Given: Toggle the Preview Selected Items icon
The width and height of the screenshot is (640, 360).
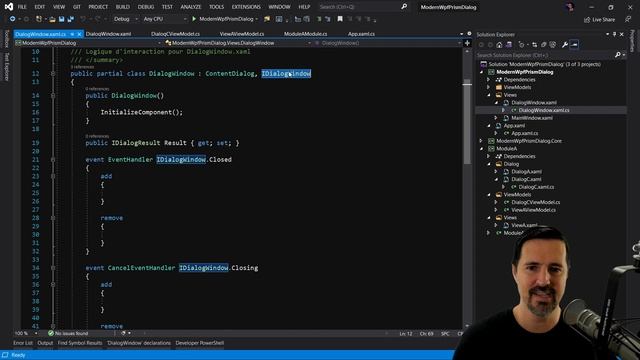Looking at the screenshot, I should coord(574,44).
